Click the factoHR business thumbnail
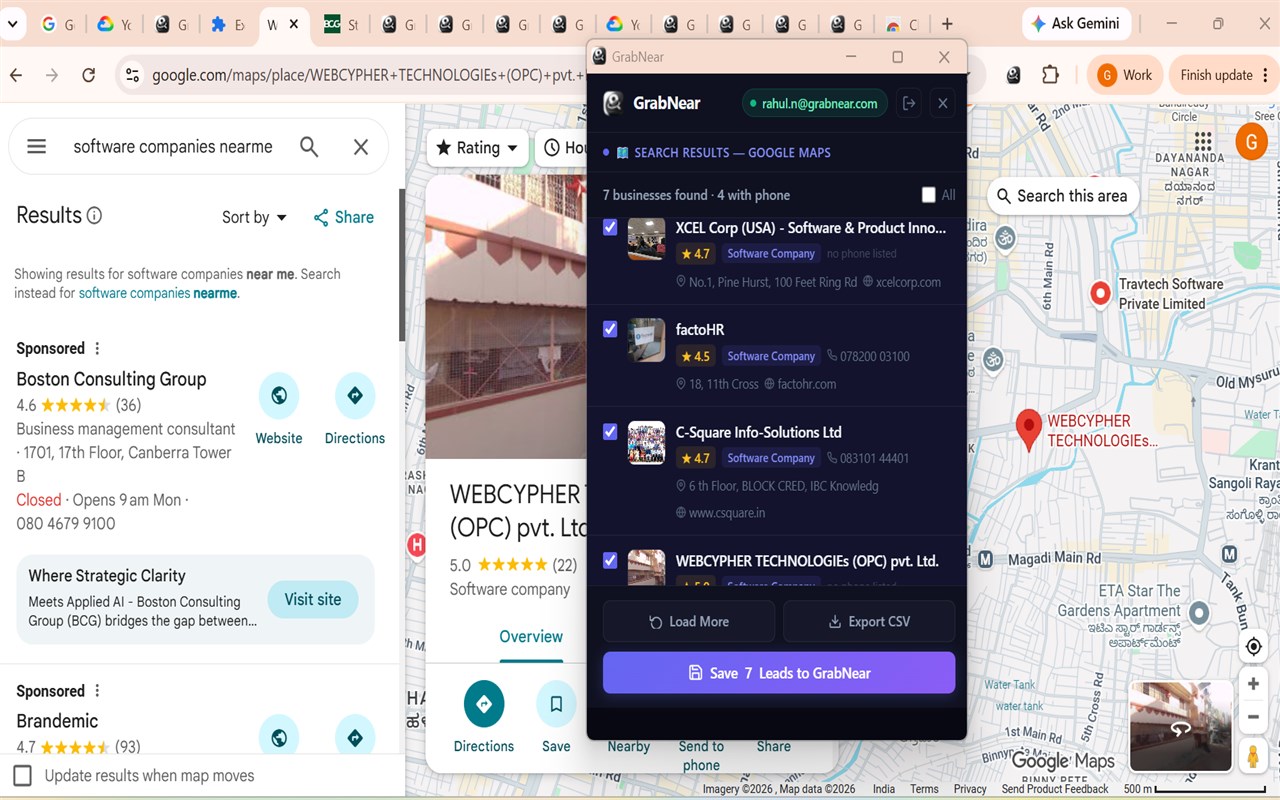This screenshot has width=1280, height=800. [646, 340]
